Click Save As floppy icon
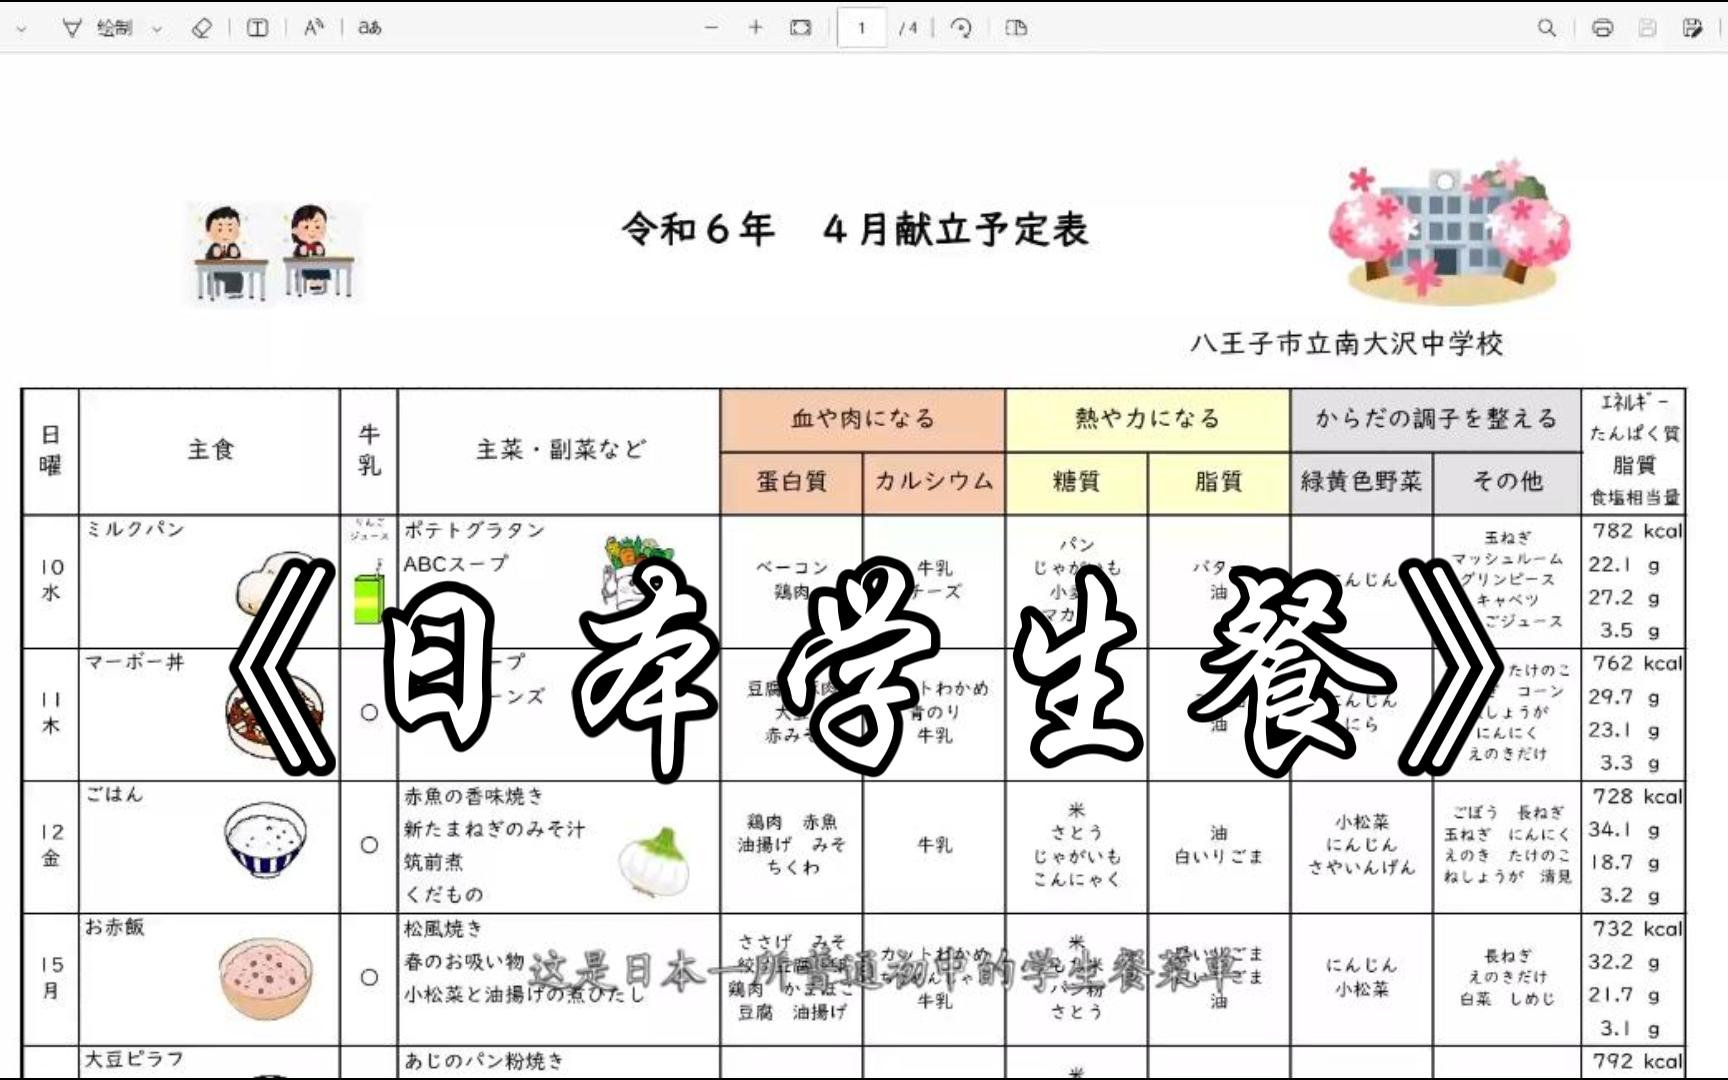 1693,28
